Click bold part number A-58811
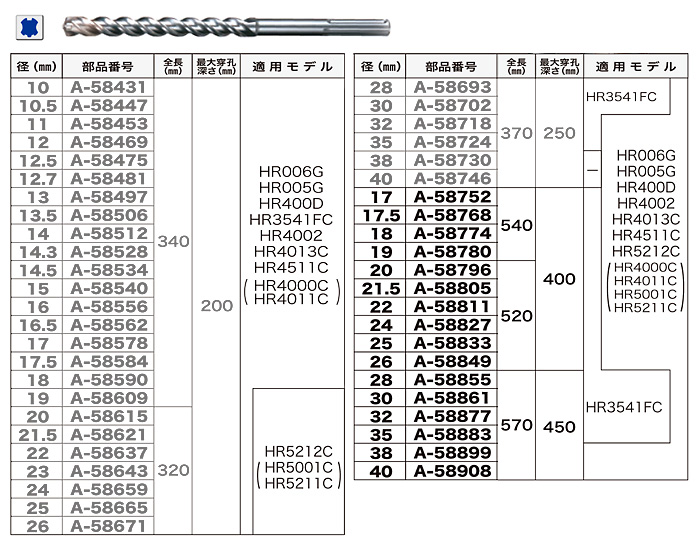700x550 pixels. click(x=453, y=307)
